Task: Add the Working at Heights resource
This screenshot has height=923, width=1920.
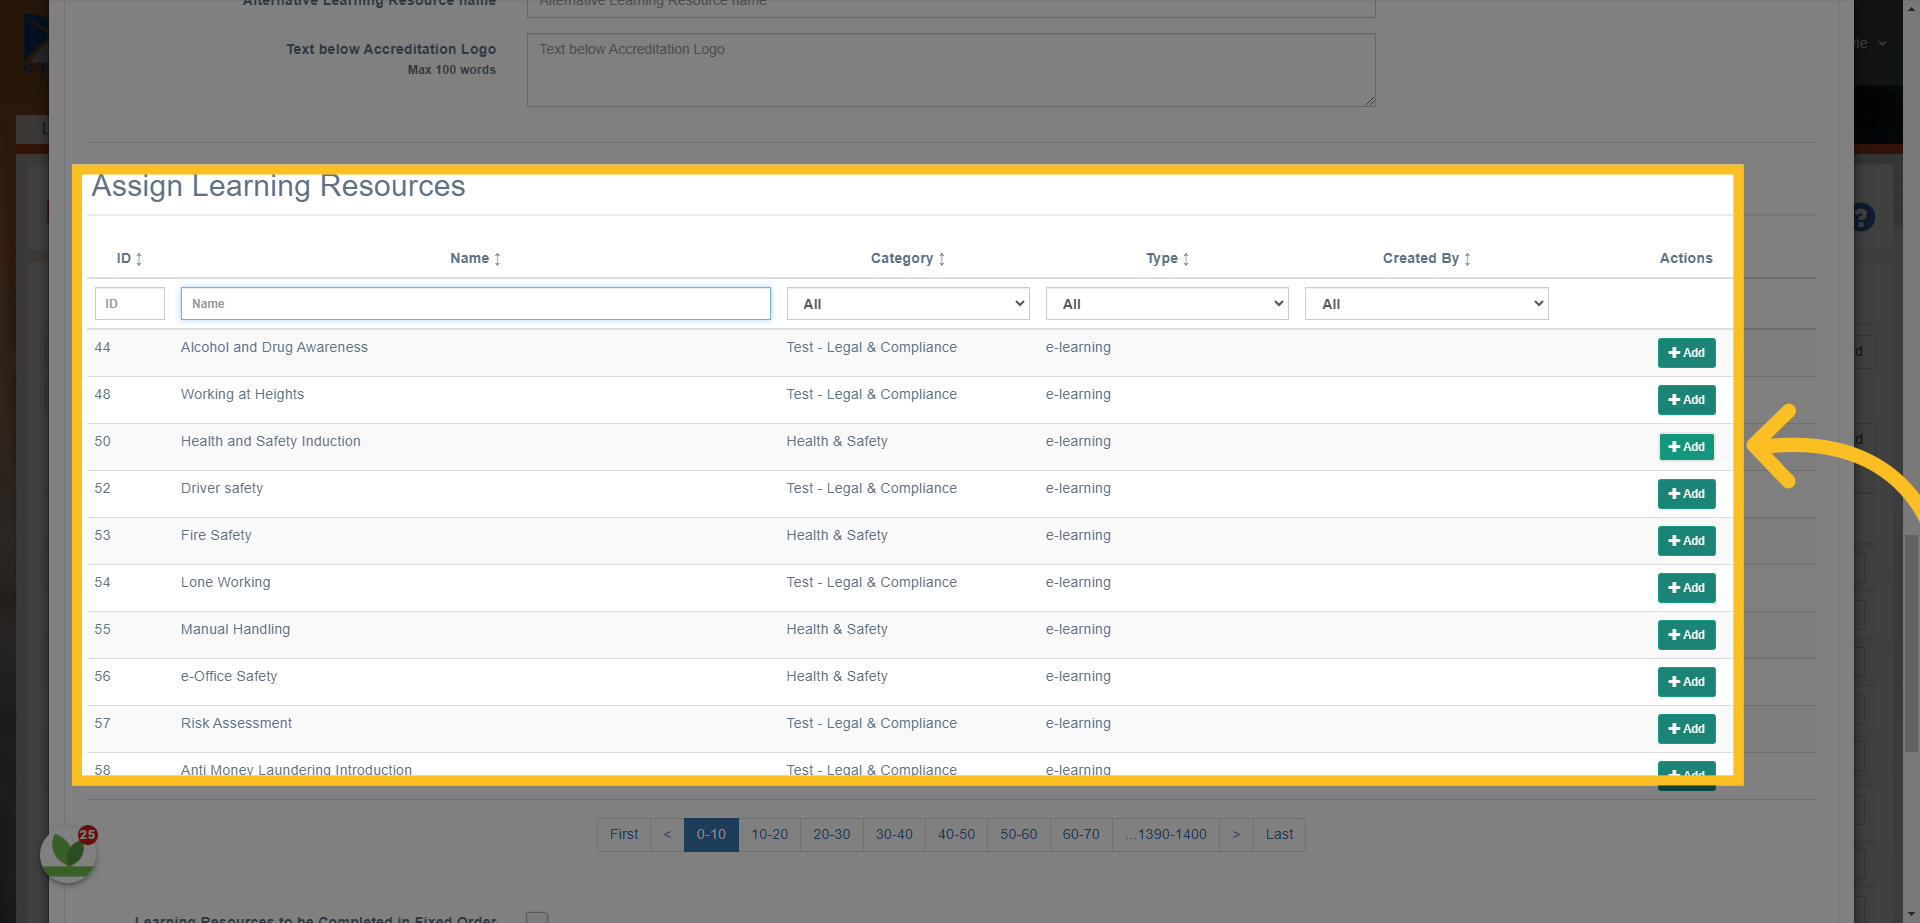Action: [x=1686, y=400]
